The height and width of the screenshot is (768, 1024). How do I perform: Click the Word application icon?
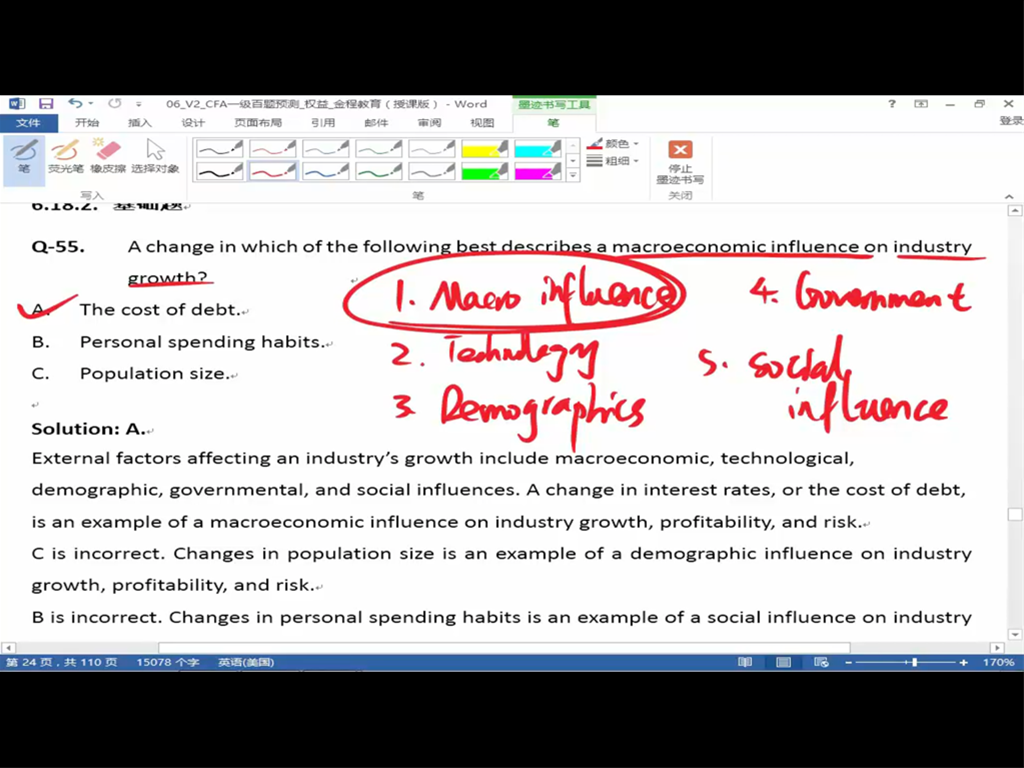pyautogui.click(x=16, y=104)
